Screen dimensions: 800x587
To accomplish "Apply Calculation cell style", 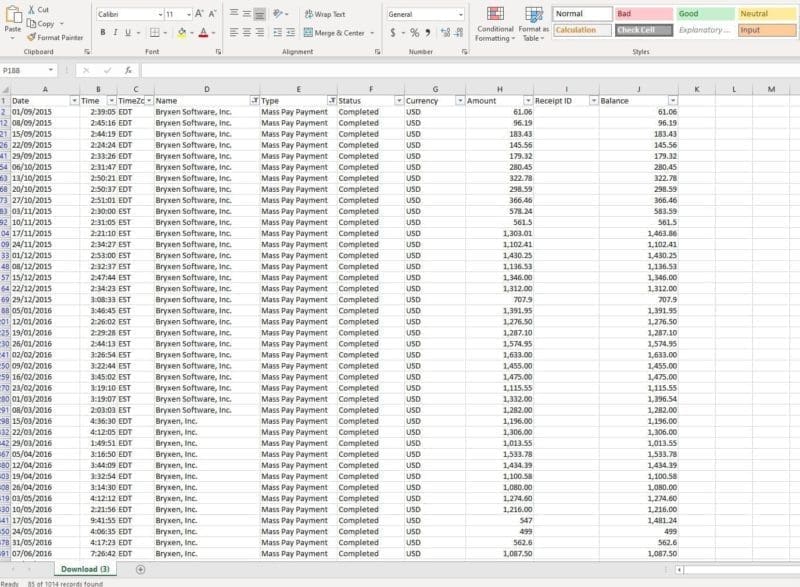I will click(582, 30).
